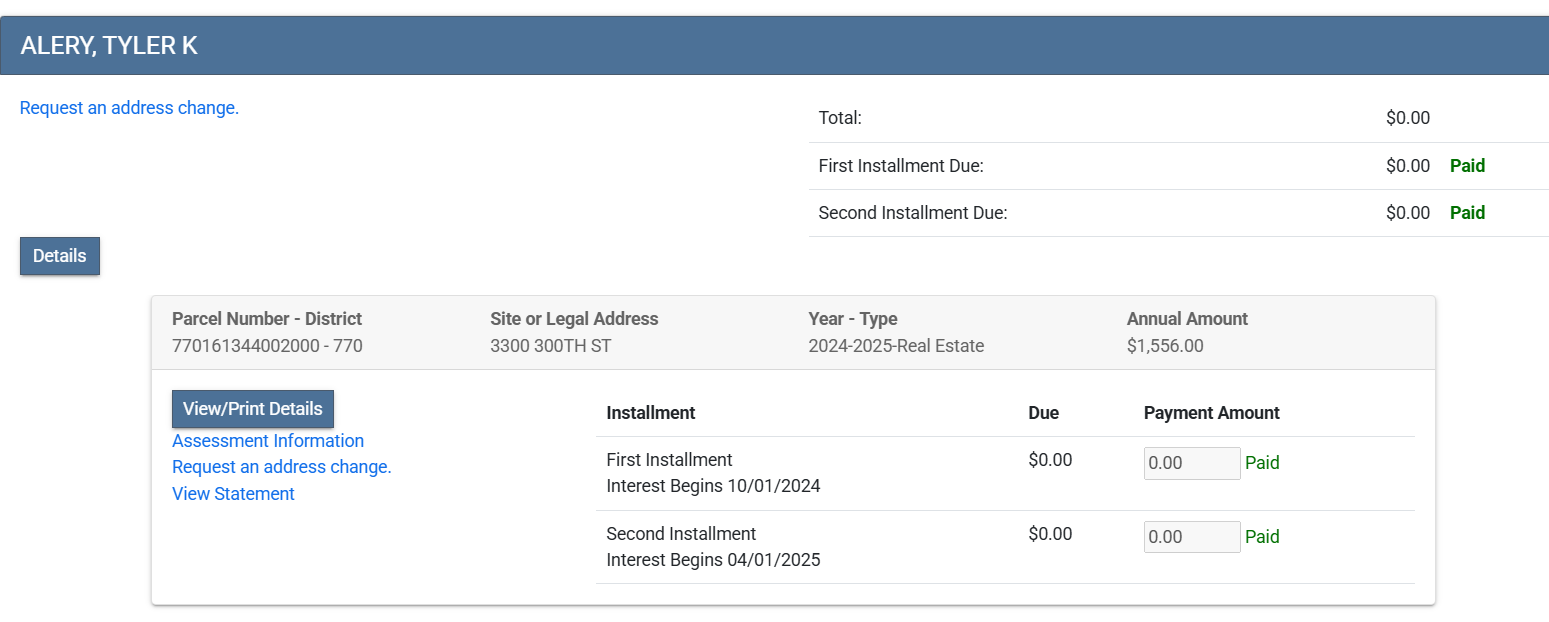
Task: Click the First Installment payment amount field
Action: (1191, 464)
